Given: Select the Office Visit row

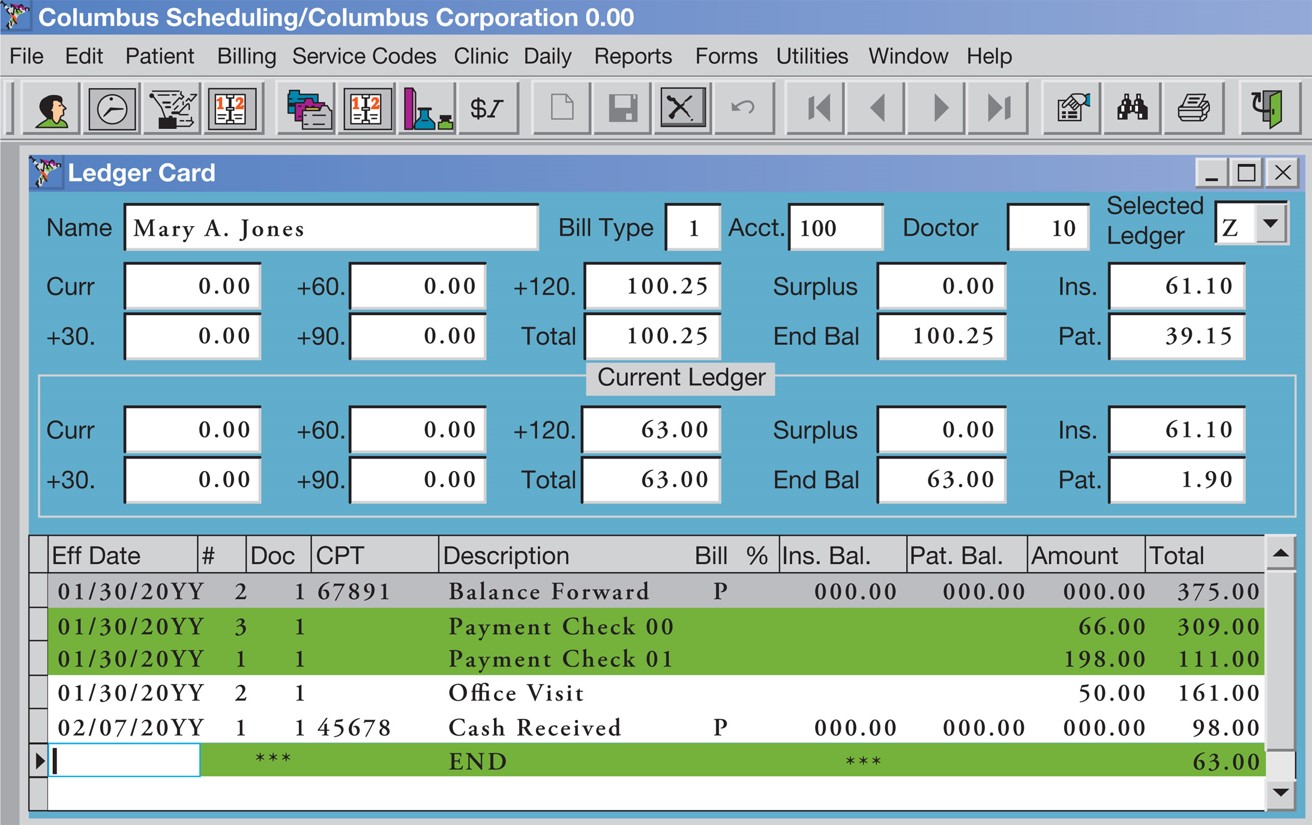Looking at the screenshot, I should point(656,693).
